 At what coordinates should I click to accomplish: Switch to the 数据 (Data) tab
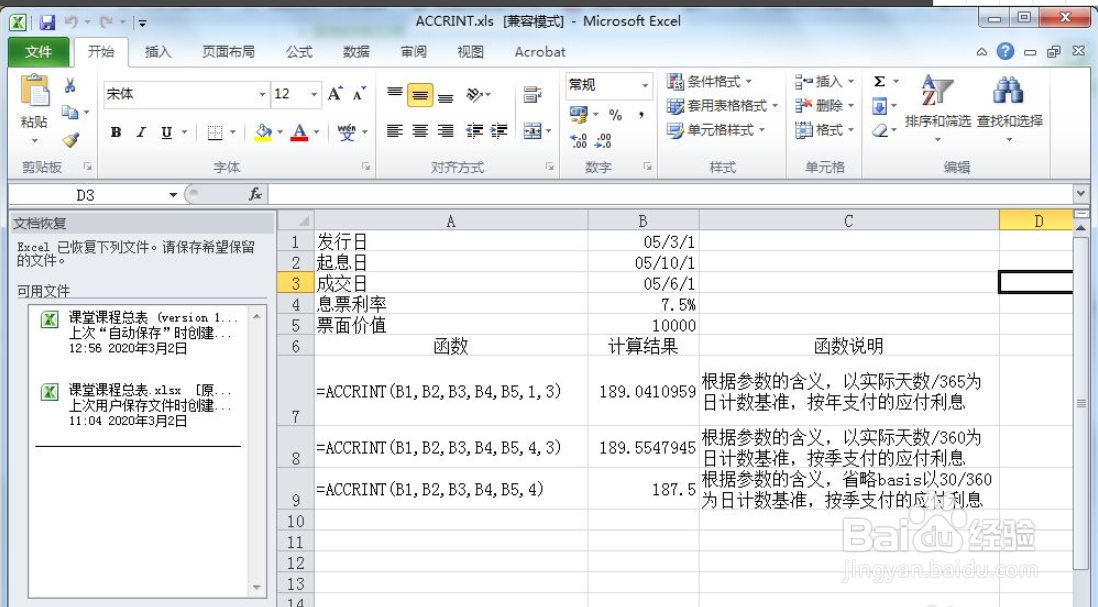[x=356, y=52]
